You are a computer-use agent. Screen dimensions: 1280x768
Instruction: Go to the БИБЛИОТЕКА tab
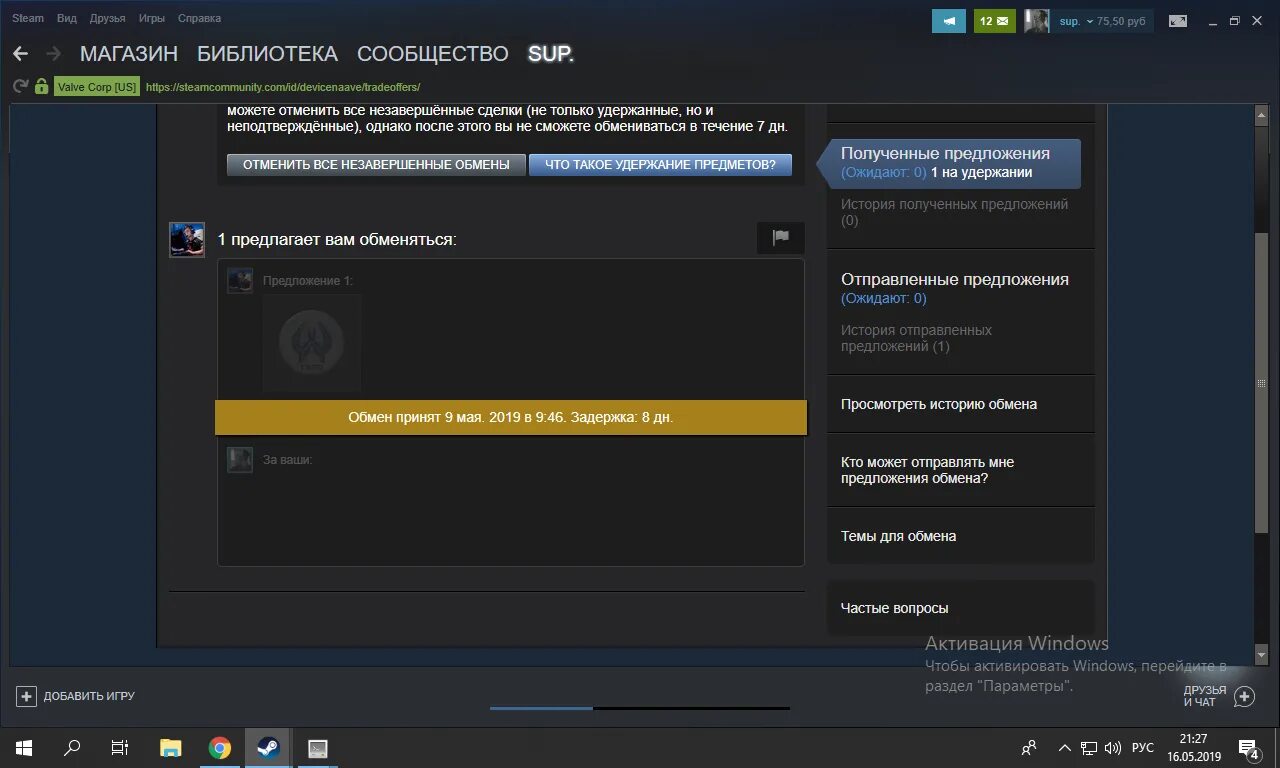click(x=267, y=54)
